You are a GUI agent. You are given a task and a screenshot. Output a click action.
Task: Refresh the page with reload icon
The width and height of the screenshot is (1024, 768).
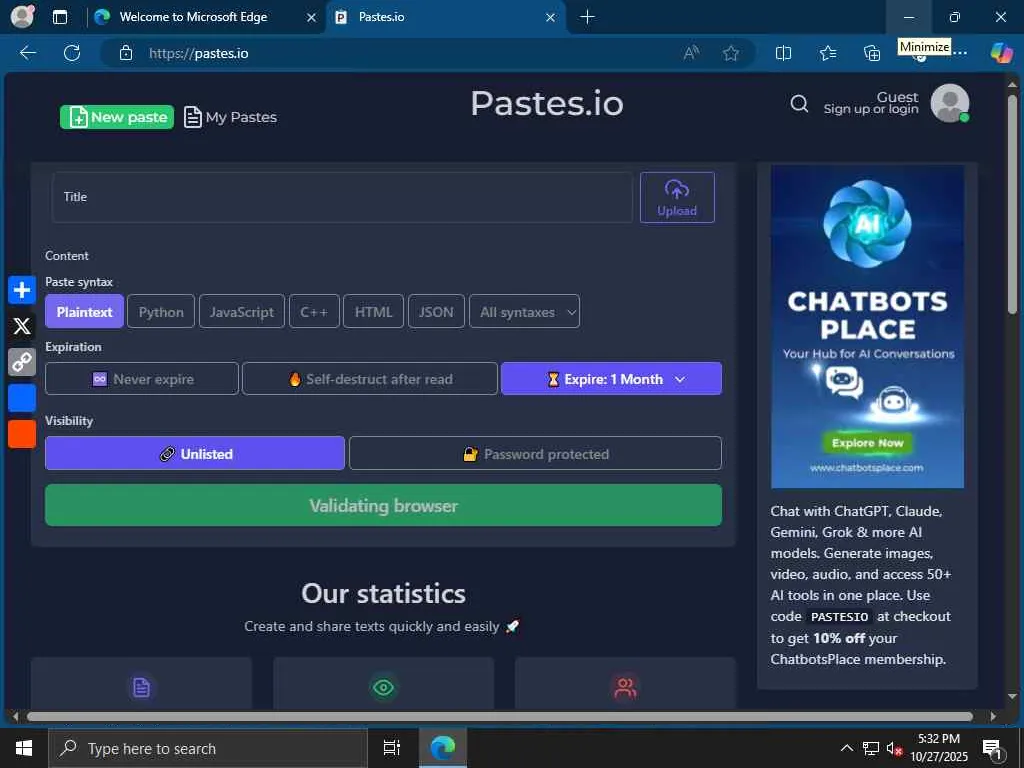click(x=72, y=53)
